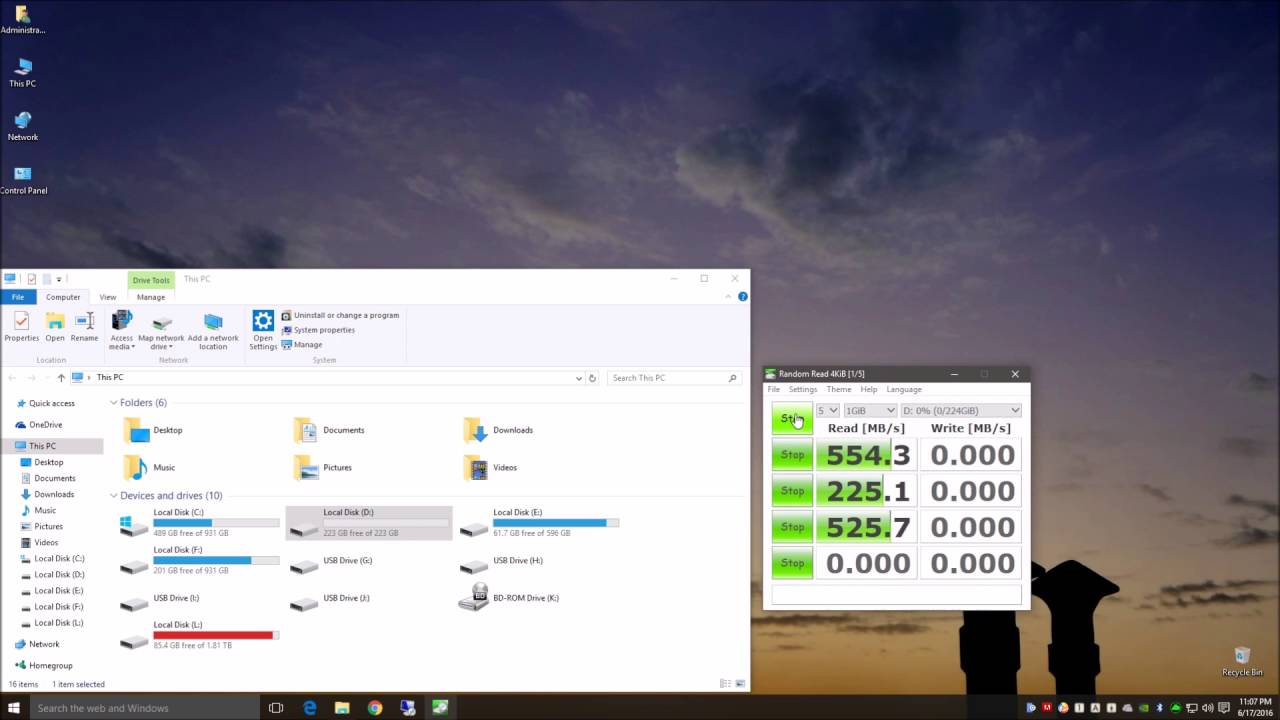Collapse the ribbon with the chevron
Image resolution: width=1280 pixels, height=720 pixels.
pos(728,297)
